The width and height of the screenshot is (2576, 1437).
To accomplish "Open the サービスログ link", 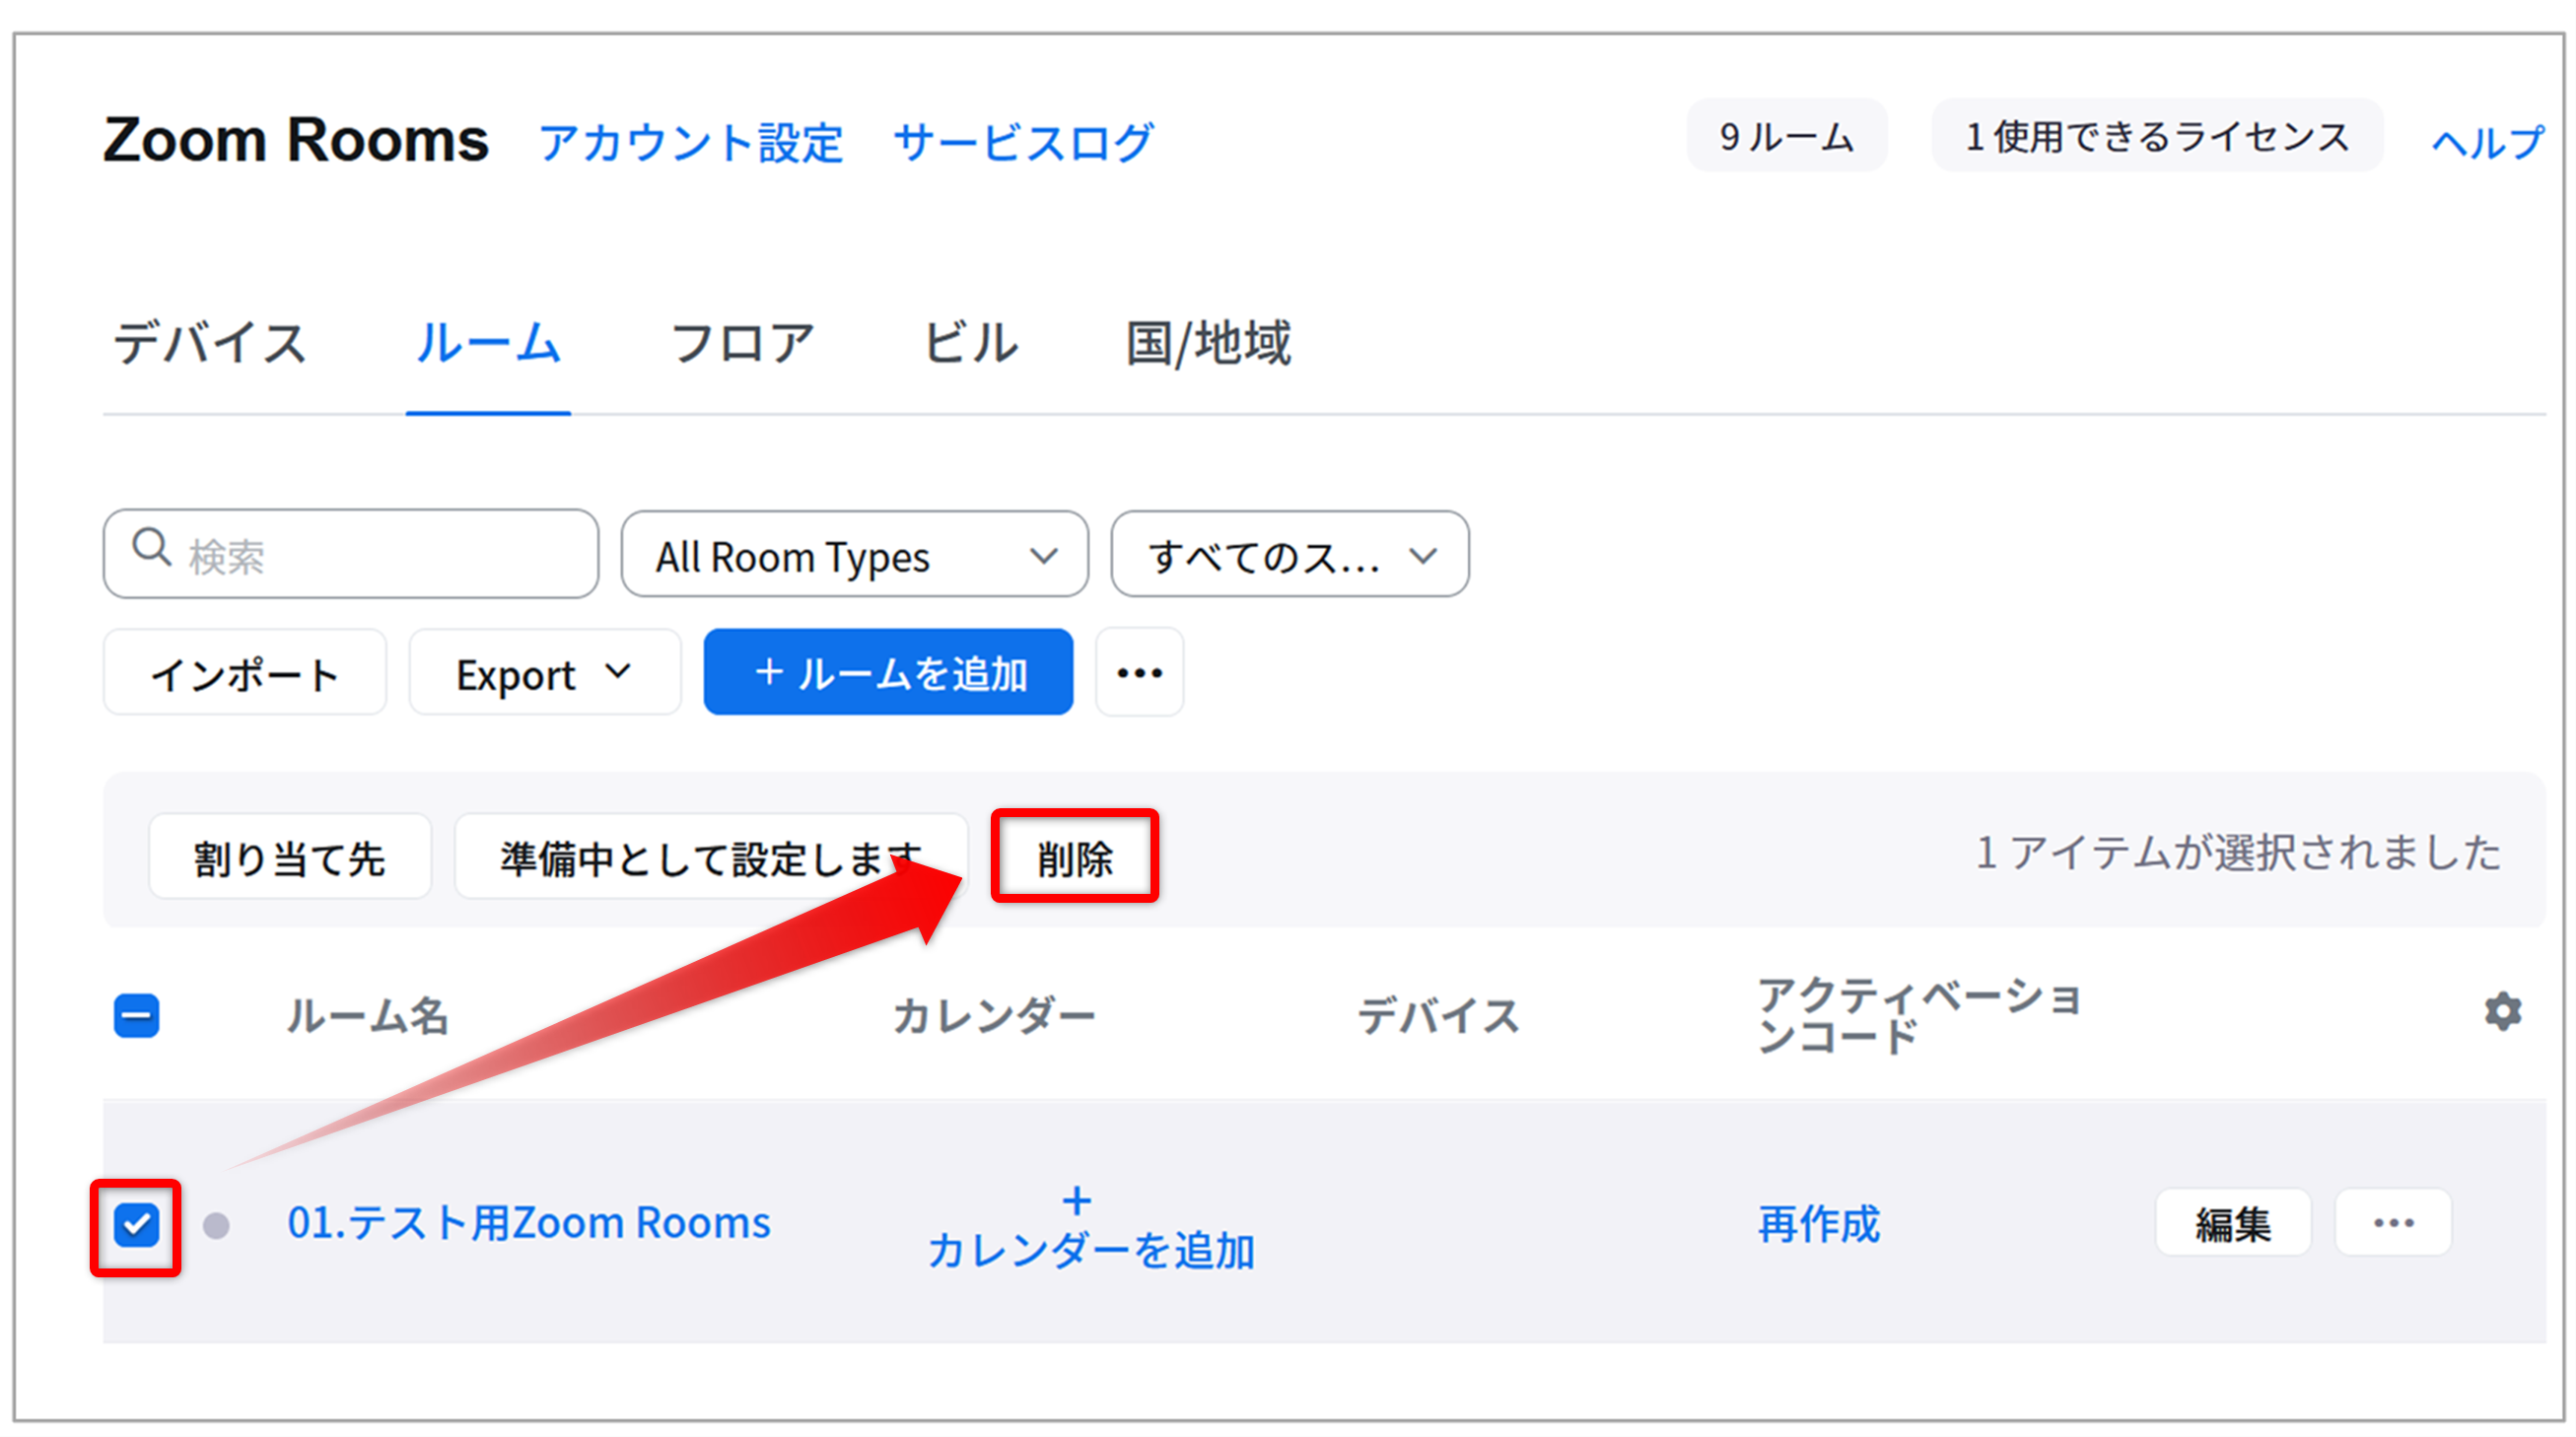I will (1023, 142).
